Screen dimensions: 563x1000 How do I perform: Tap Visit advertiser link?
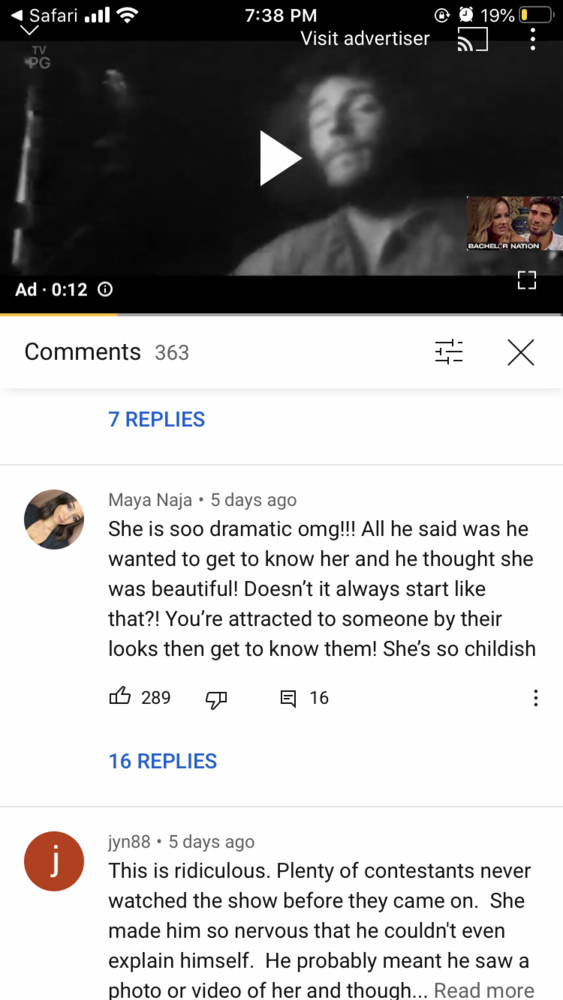[x=365, y=38]
